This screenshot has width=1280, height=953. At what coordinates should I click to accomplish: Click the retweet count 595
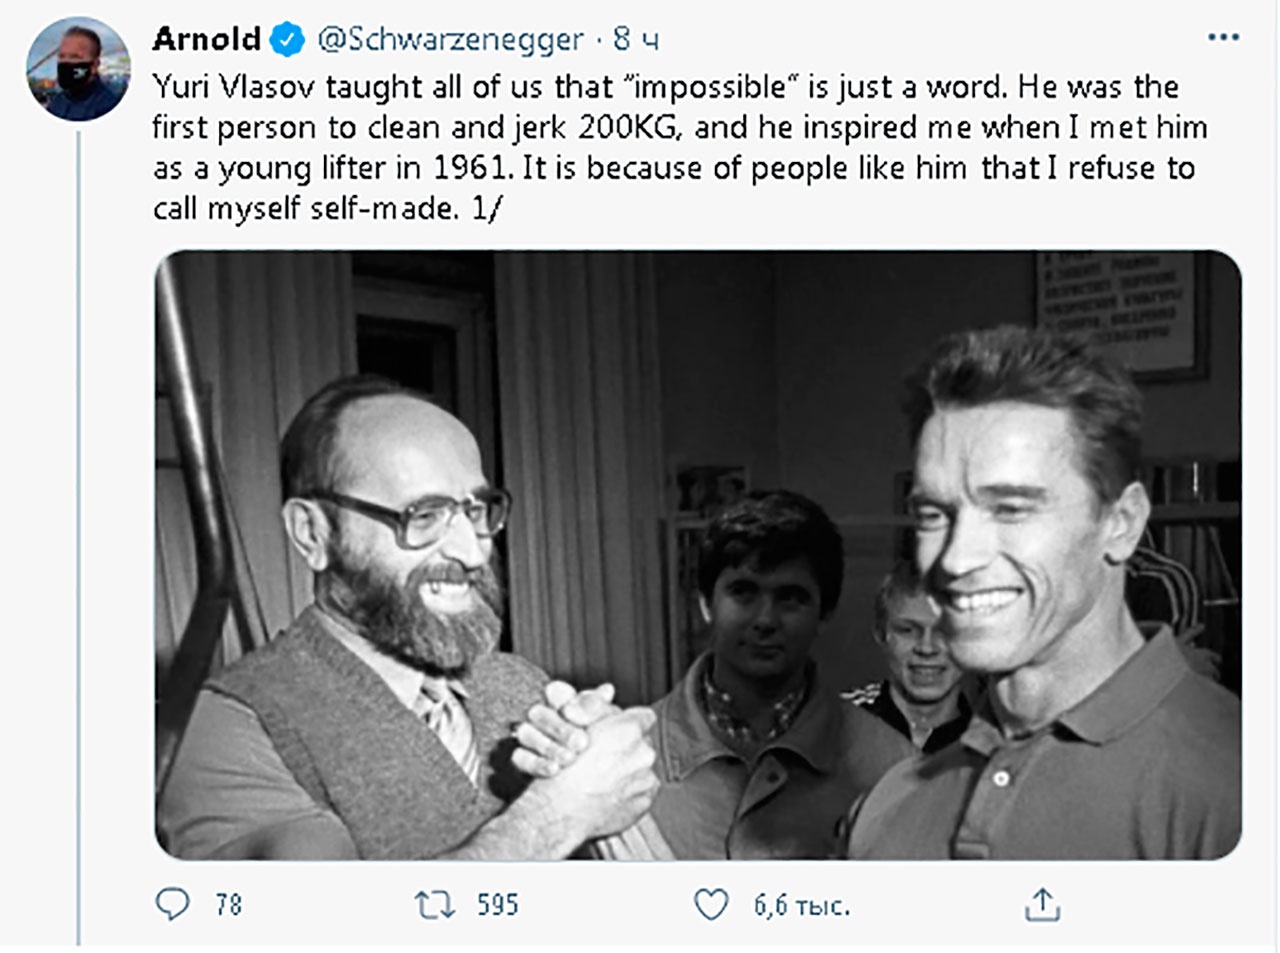[497, 905]
